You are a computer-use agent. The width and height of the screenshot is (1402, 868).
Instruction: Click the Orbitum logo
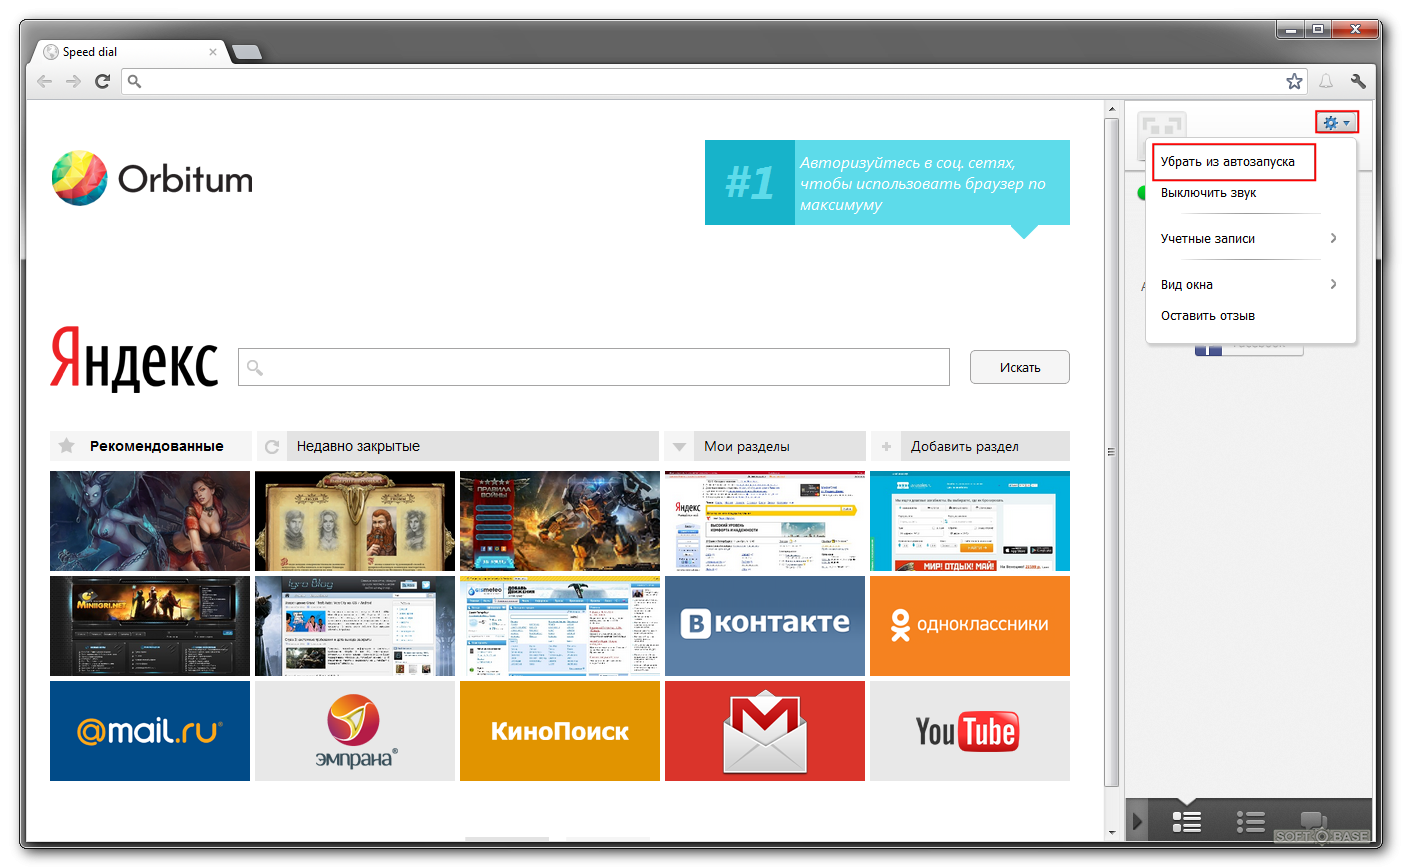click(152, 178)
